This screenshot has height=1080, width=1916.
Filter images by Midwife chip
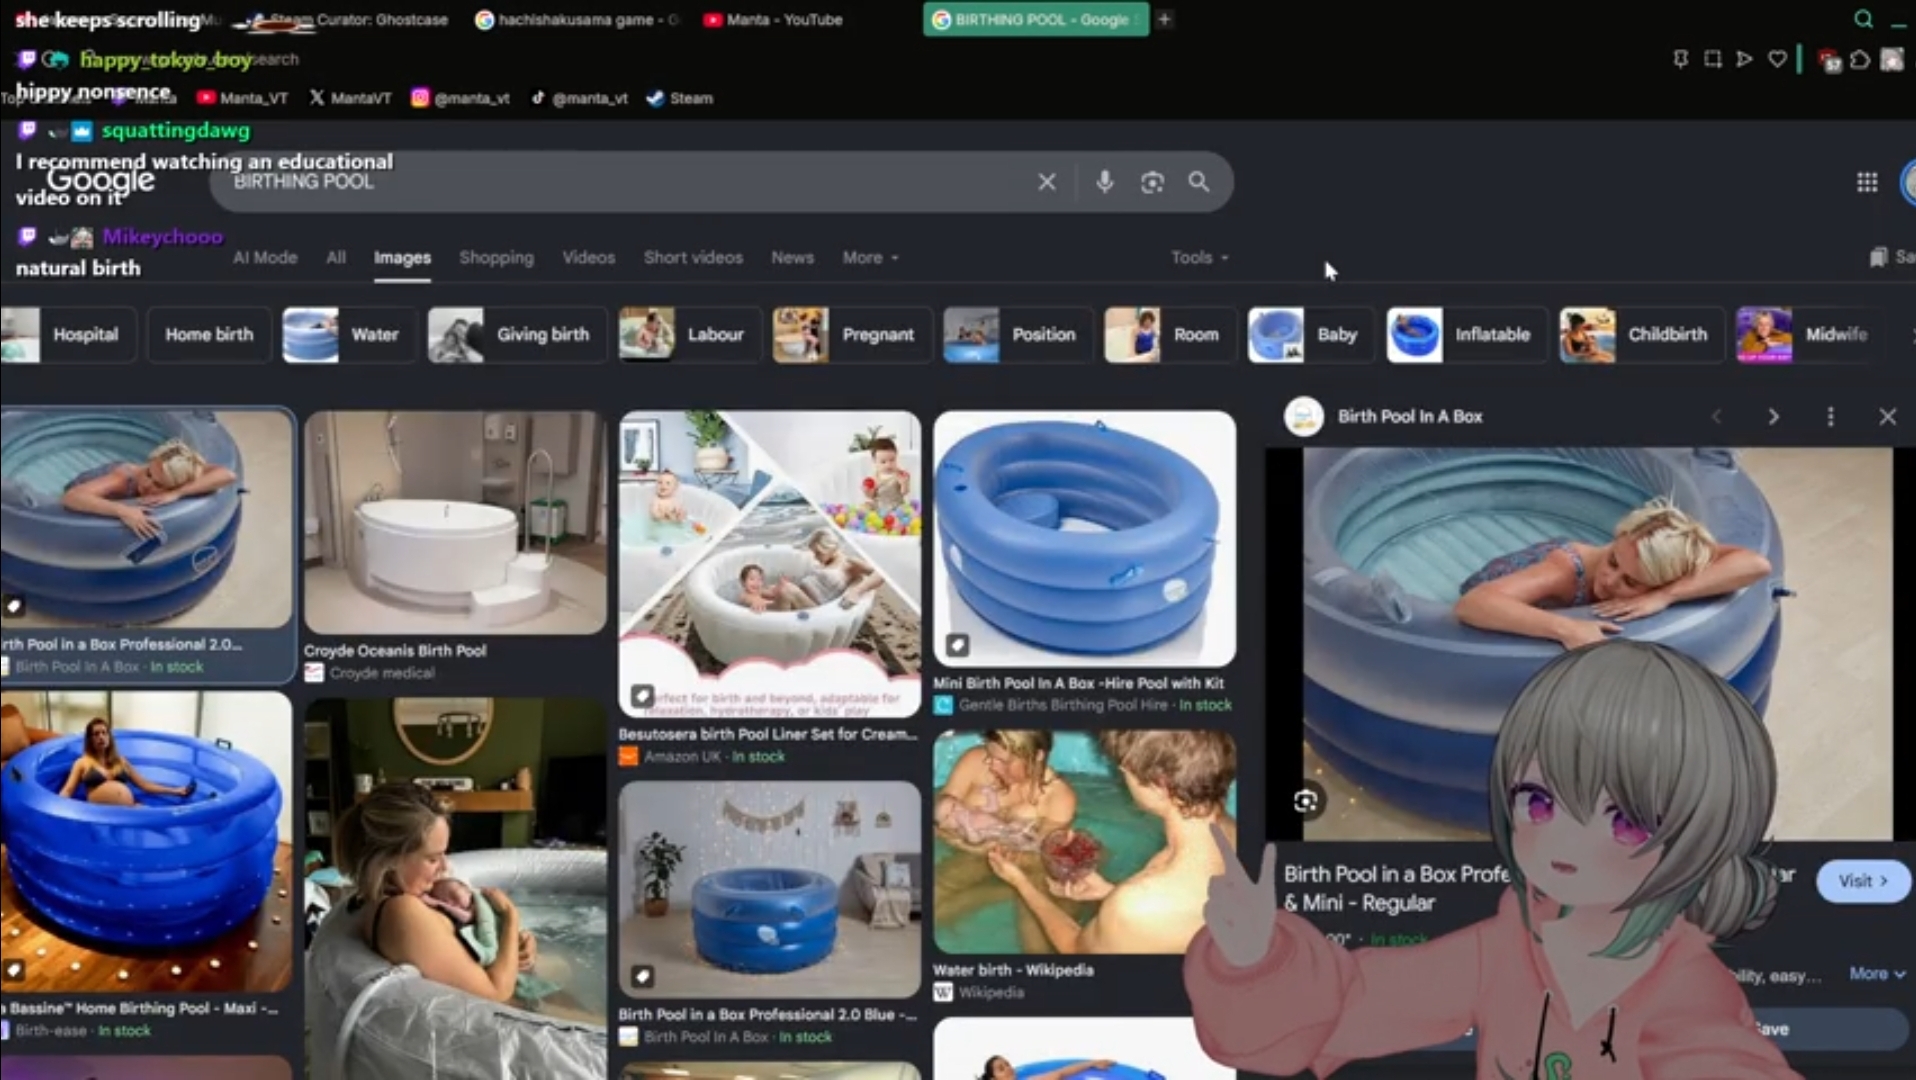(1807, 335)
